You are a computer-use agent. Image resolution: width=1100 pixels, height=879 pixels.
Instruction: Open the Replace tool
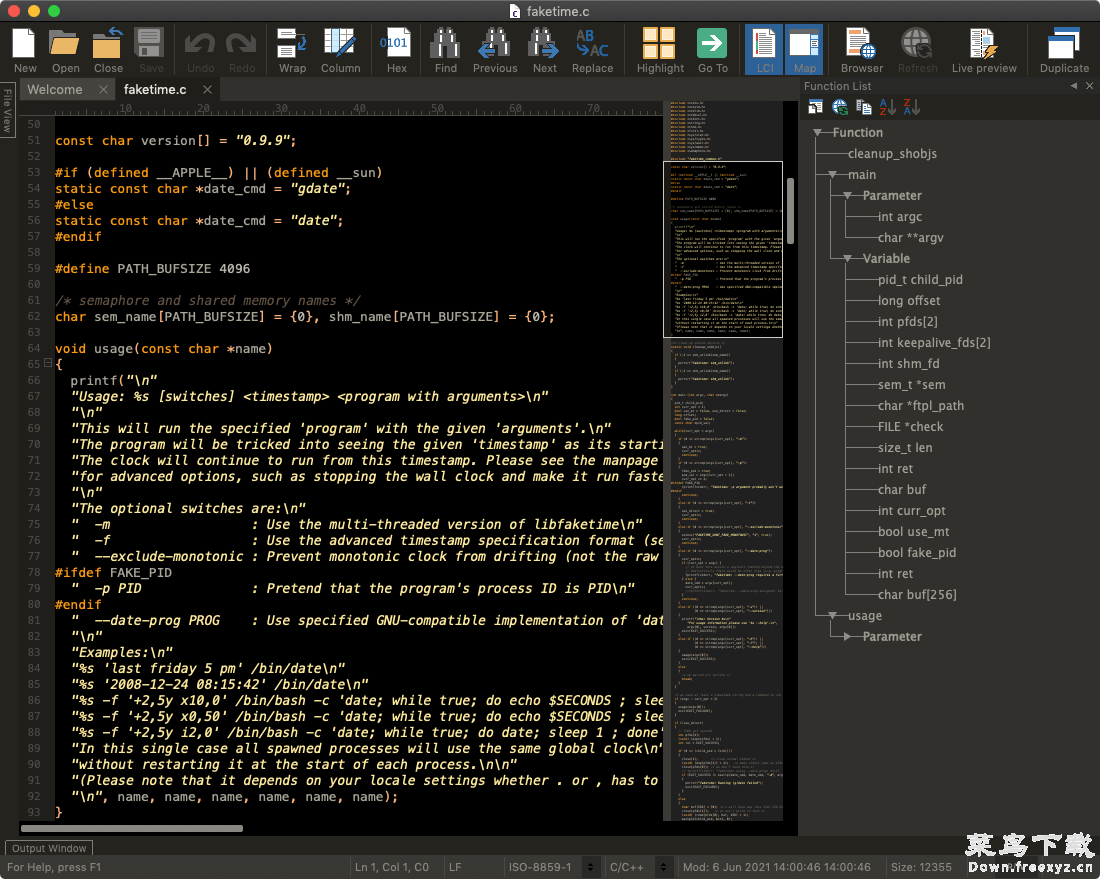(x=592, y=50)
